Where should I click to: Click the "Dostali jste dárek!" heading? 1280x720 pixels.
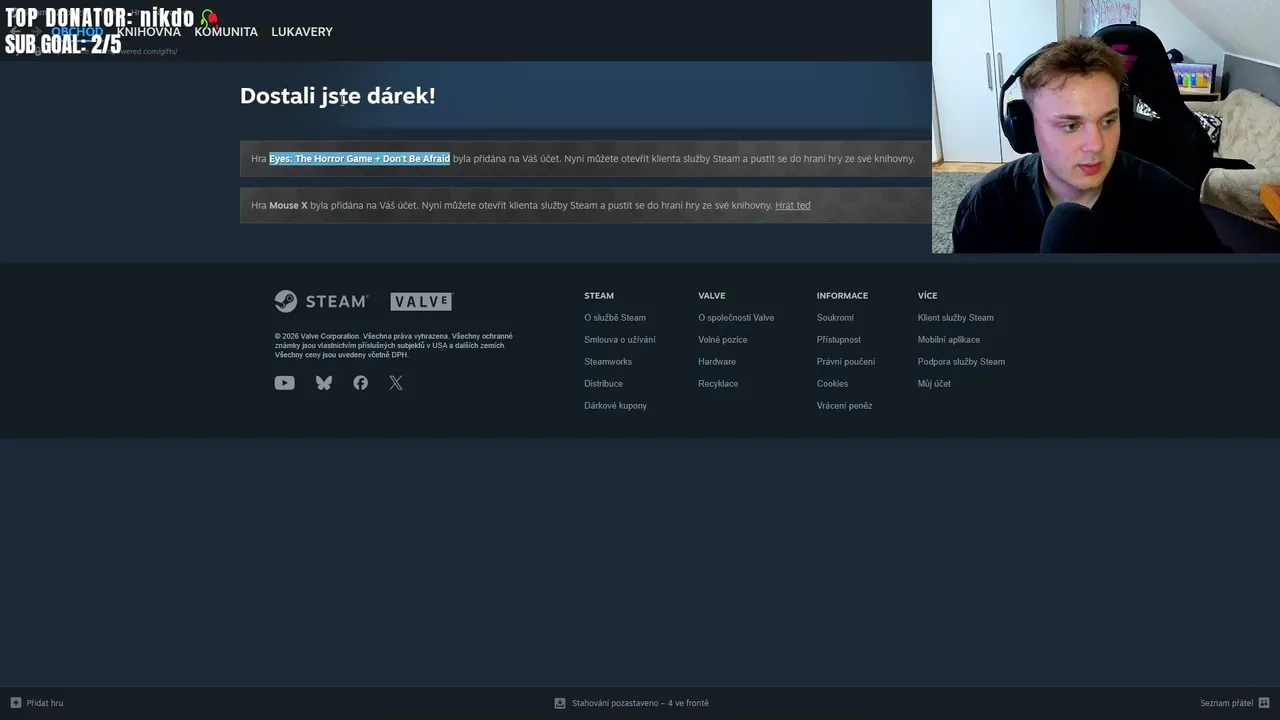click(338, 96)
